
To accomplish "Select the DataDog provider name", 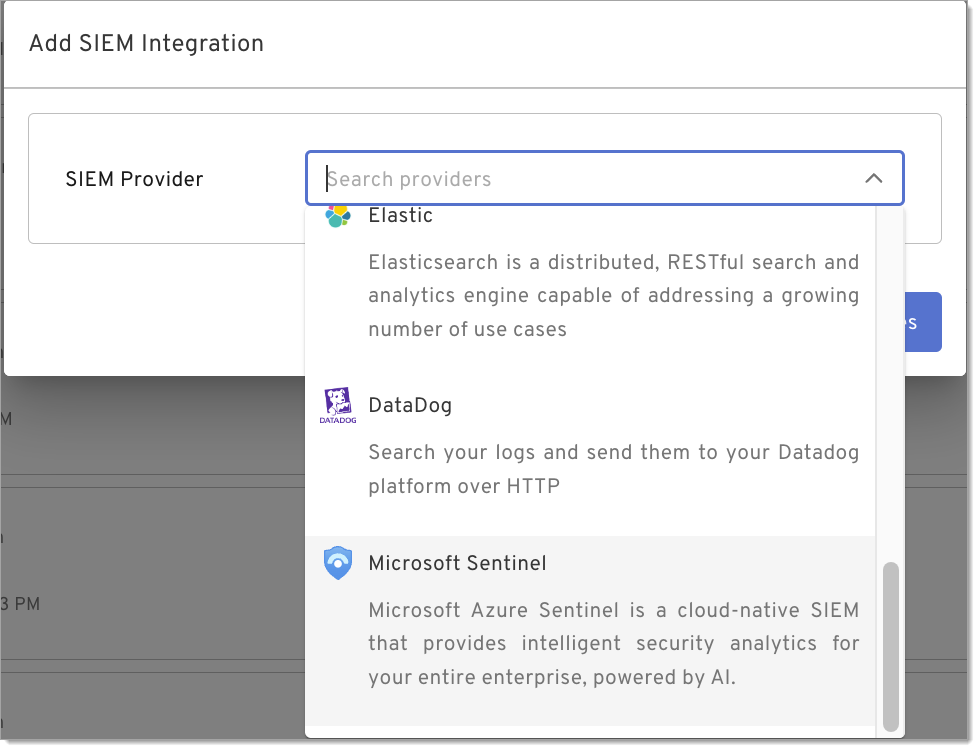I will point(410,406).
